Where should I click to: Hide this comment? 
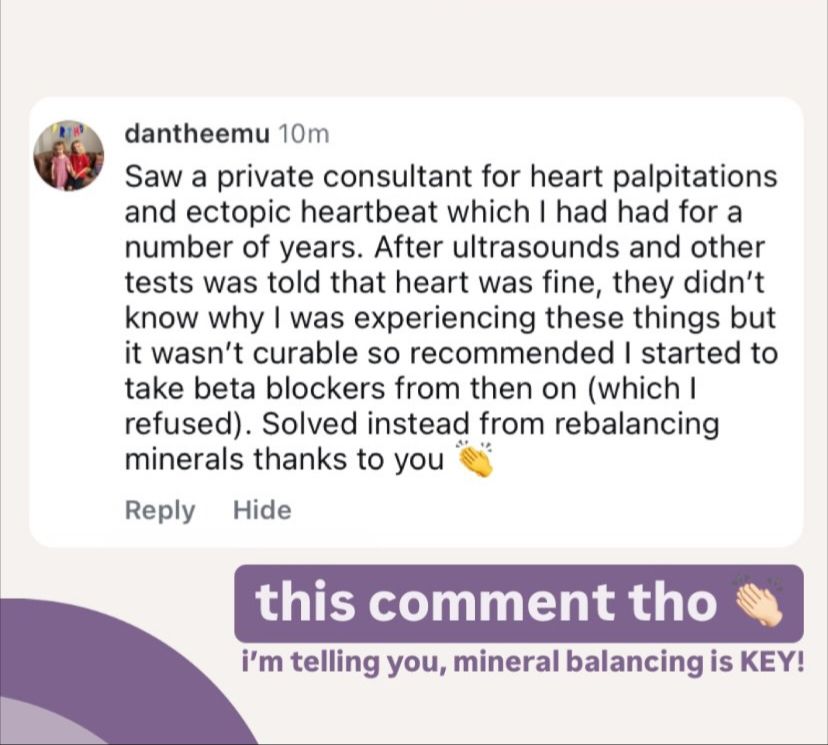click(262, 510)
